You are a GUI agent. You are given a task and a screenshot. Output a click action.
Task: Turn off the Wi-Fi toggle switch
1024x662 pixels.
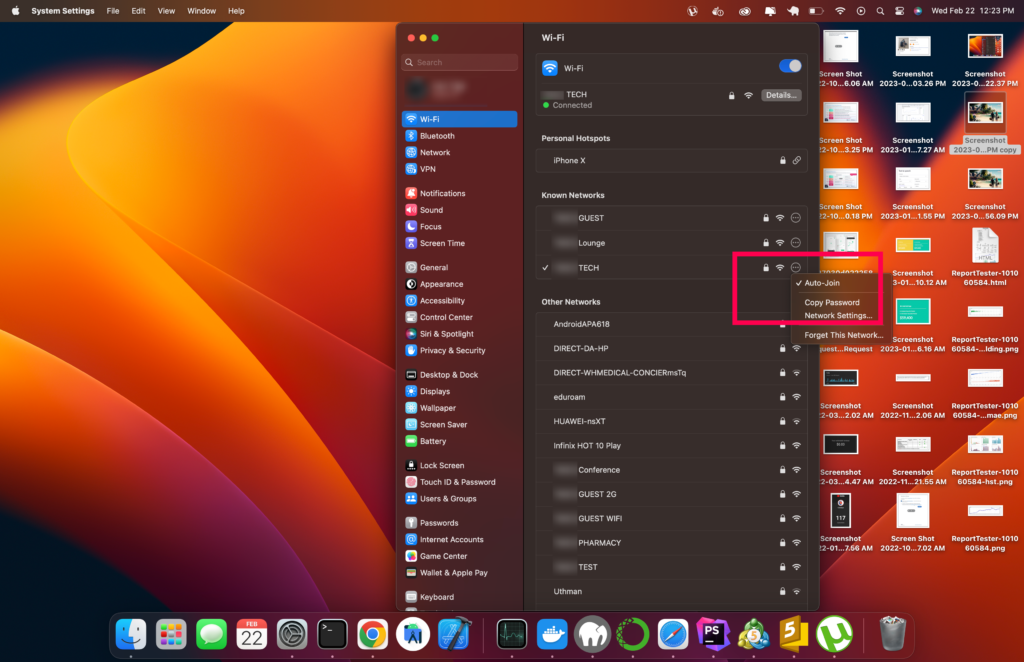tap(790, 67)
